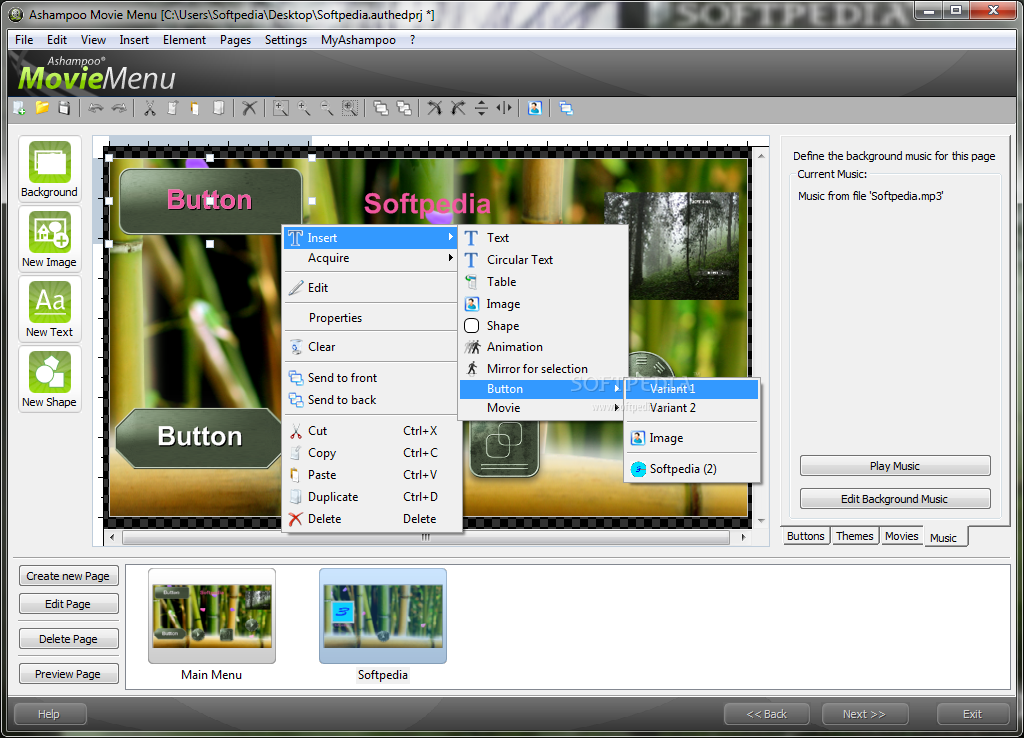
Task: Click Send to front
Action: pyautogui.click(x=371, y=378)
